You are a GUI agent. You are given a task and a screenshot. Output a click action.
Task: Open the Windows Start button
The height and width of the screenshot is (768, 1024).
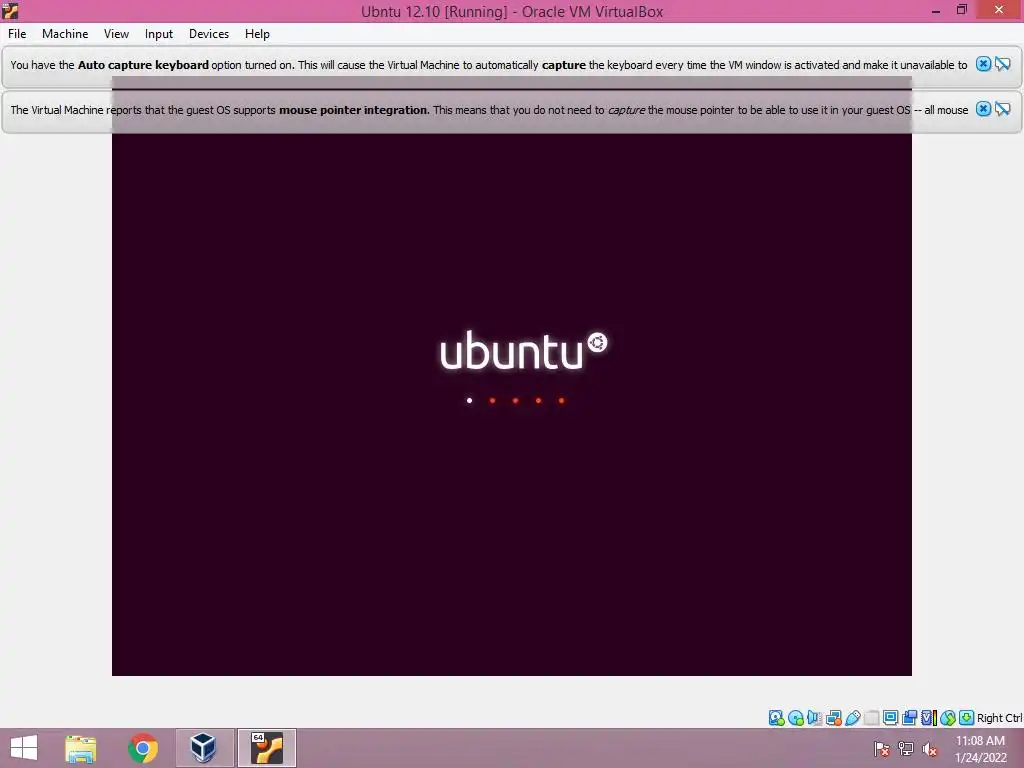[x=24, y=748]
